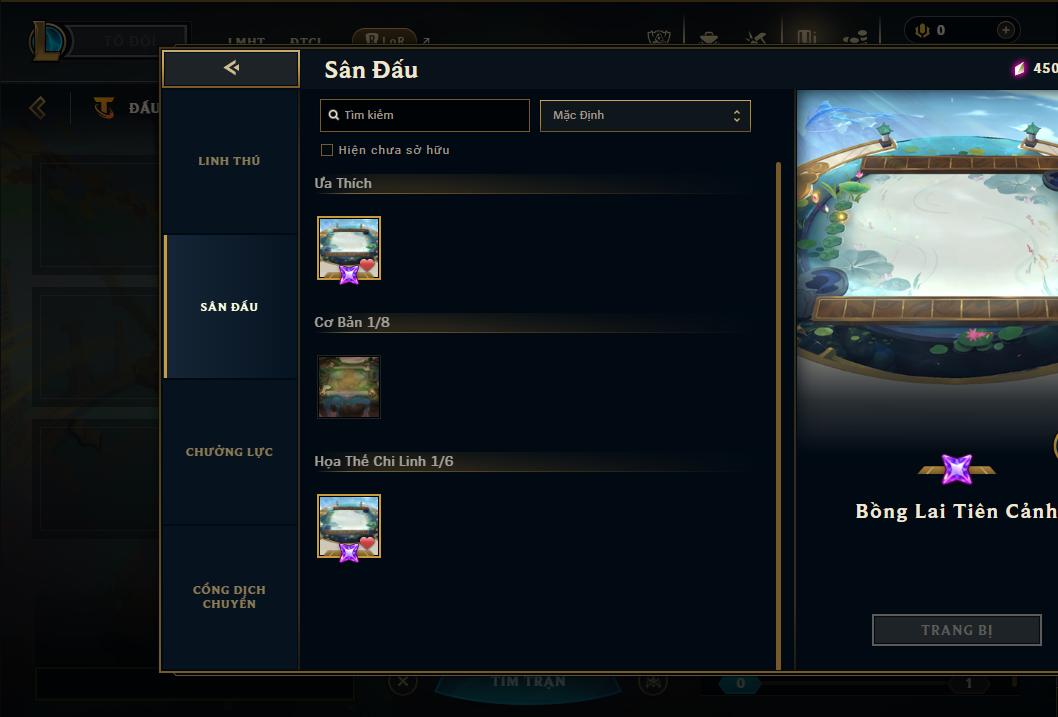Click the magnifier icon in the Tìm kiếm box
This screenshot has width=1058, height=717.
pos(333,115)
